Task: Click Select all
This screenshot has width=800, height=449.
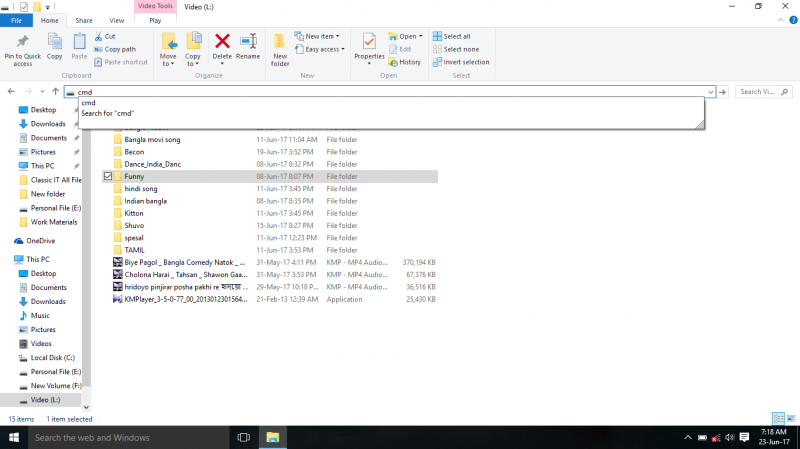Action: pyautogui.click(x=452, y=36)
